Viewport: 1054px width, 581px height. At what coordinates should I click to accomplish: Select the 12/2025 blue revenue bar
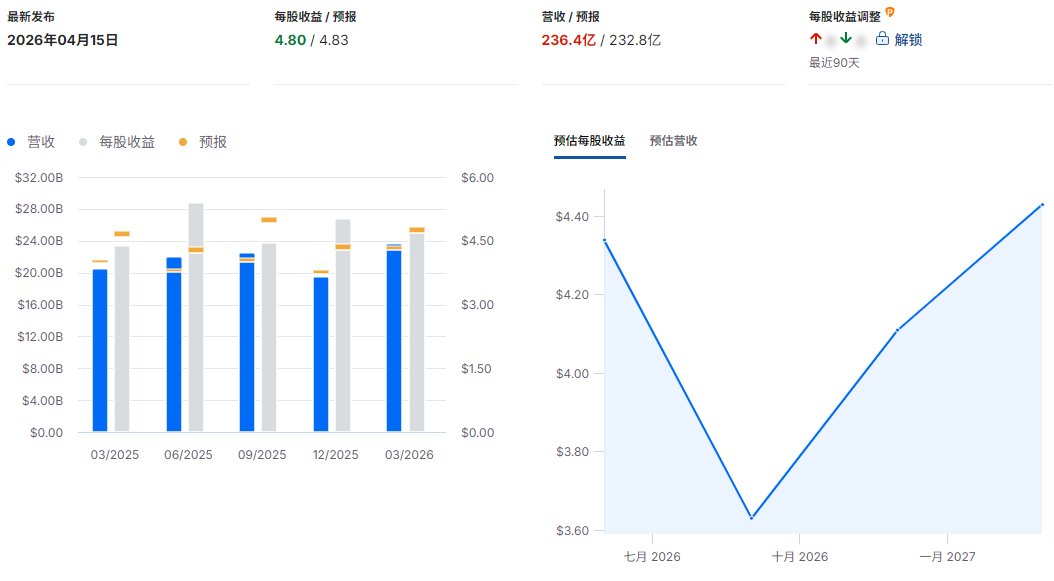[x=321, y=354]
